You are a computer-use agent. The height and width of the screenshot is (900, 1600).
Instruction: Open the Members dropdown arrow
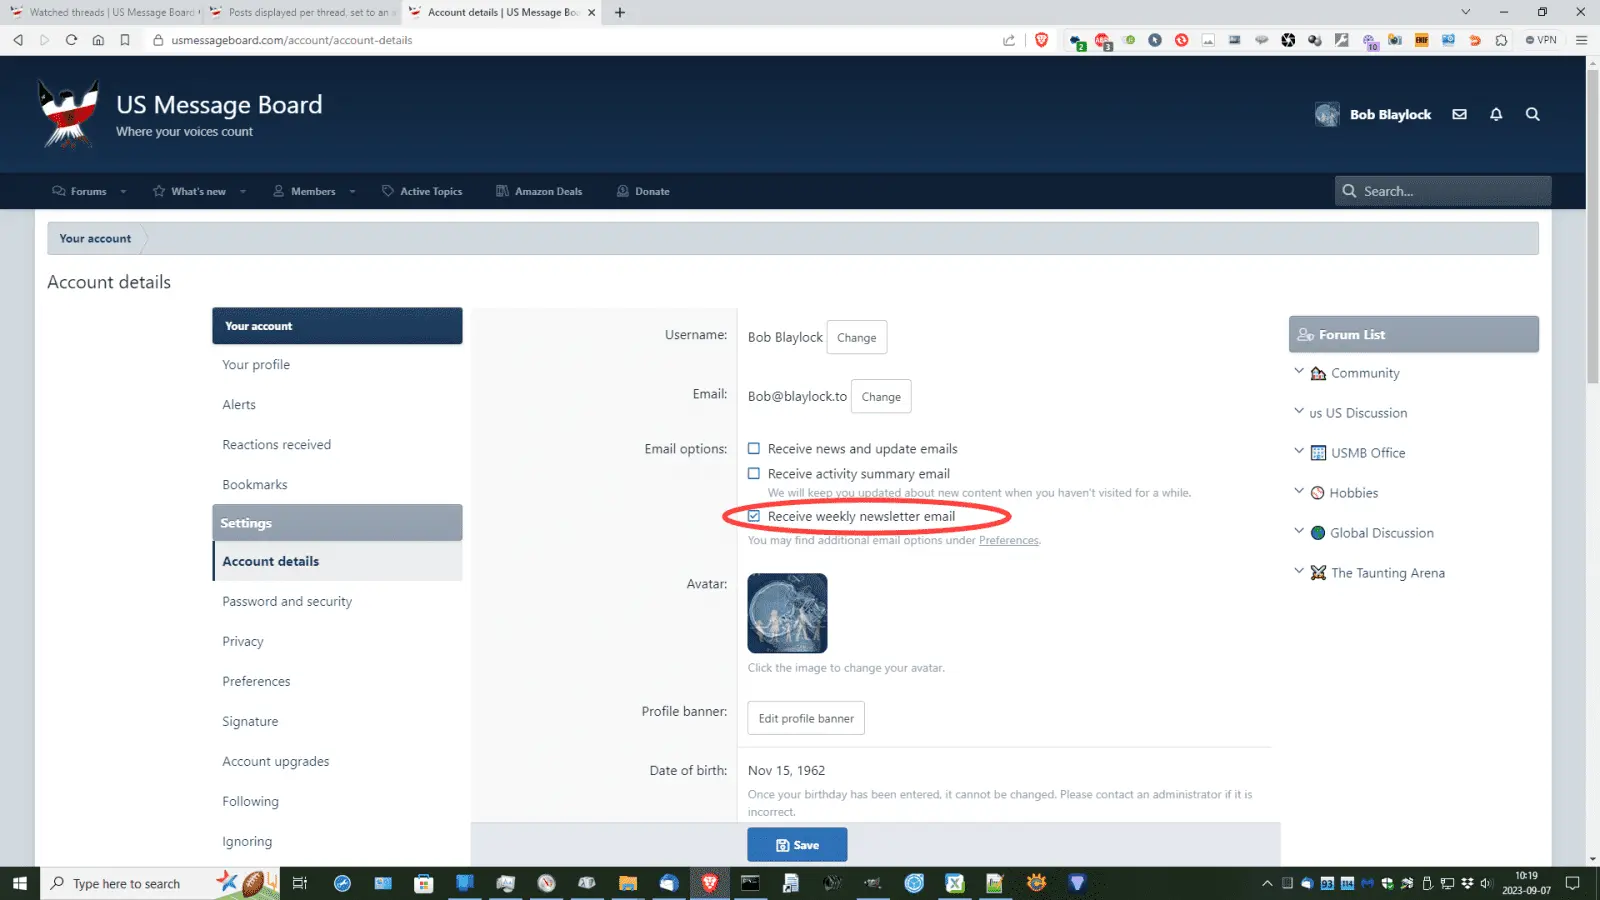point(352,192)
